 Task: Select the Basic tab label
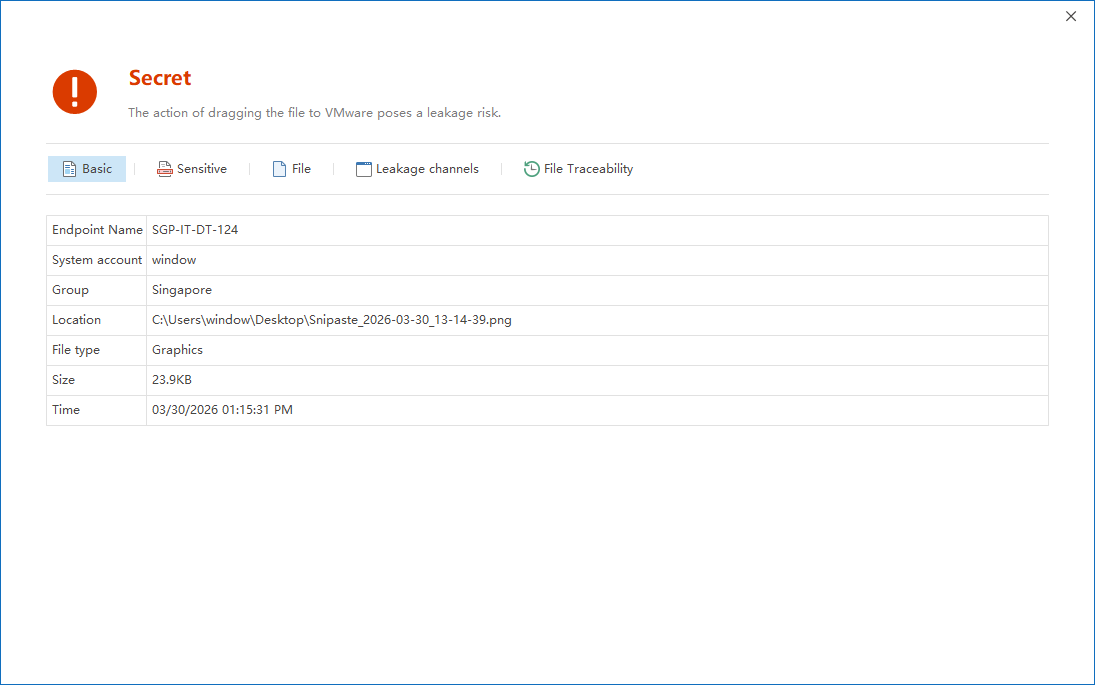pos(97,169)
